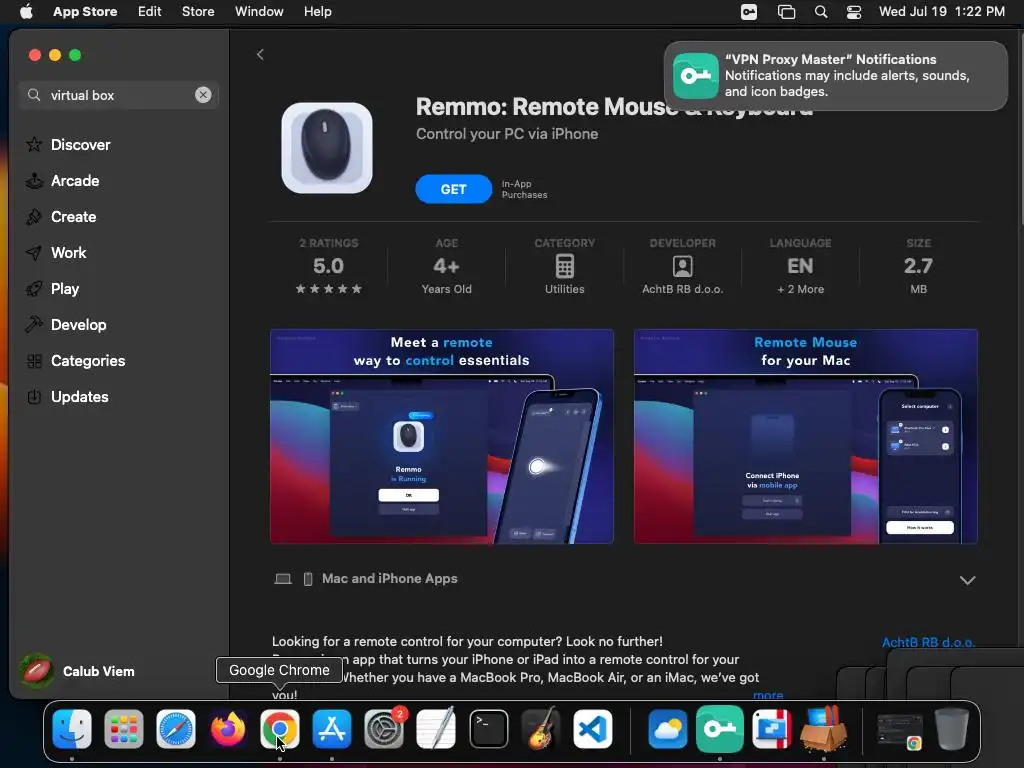The height and width of the screenshot is (768, 1024).
Task: Click the VPN Proxy Master notification
Action: 836,76
